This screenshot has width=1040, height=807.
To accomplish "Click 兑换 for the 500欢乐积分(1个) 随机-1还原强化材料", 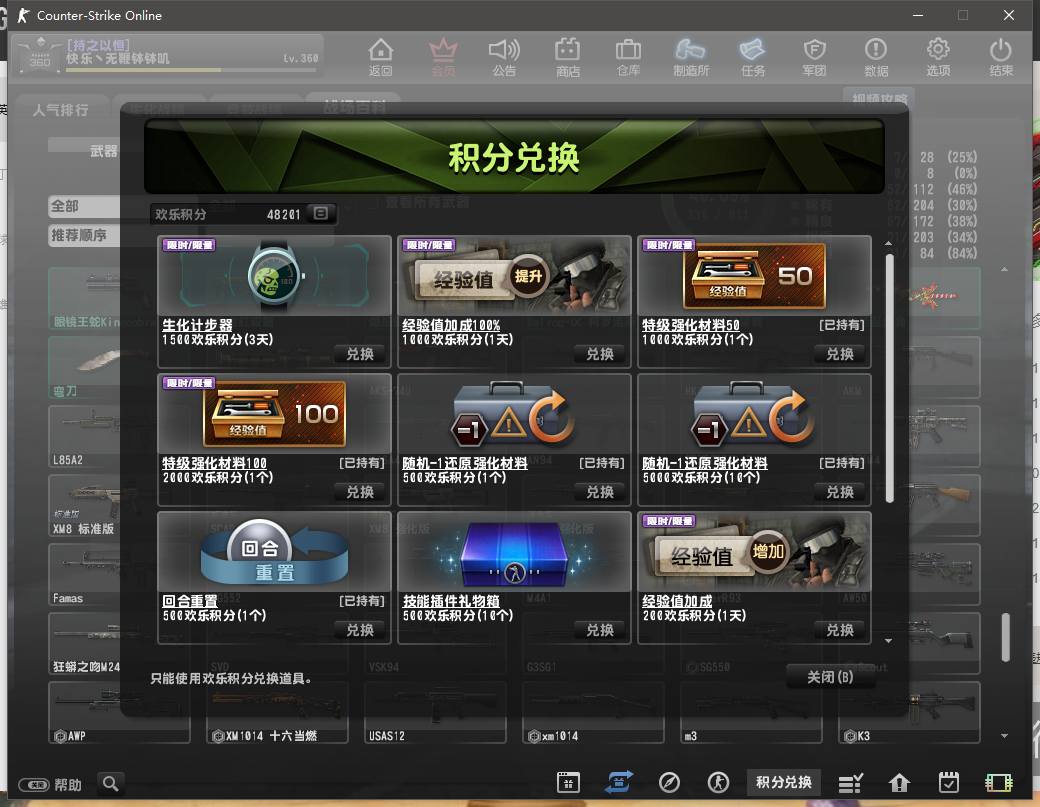I will point(600,492).
